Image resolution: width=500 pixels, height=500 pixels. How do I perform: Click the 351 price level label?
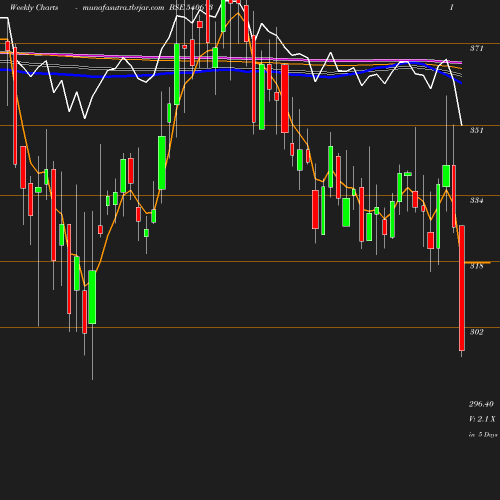point(476,130)
